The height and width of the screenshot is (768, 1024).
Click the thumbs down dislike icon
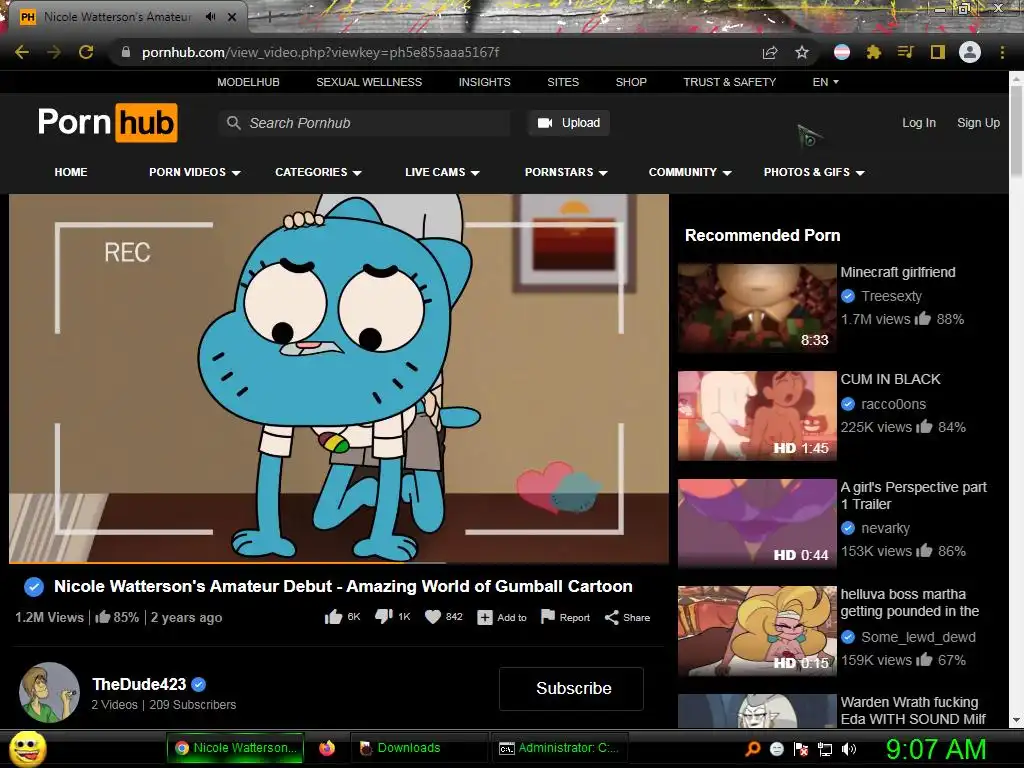pyautogui.click(x=383, y=617)
